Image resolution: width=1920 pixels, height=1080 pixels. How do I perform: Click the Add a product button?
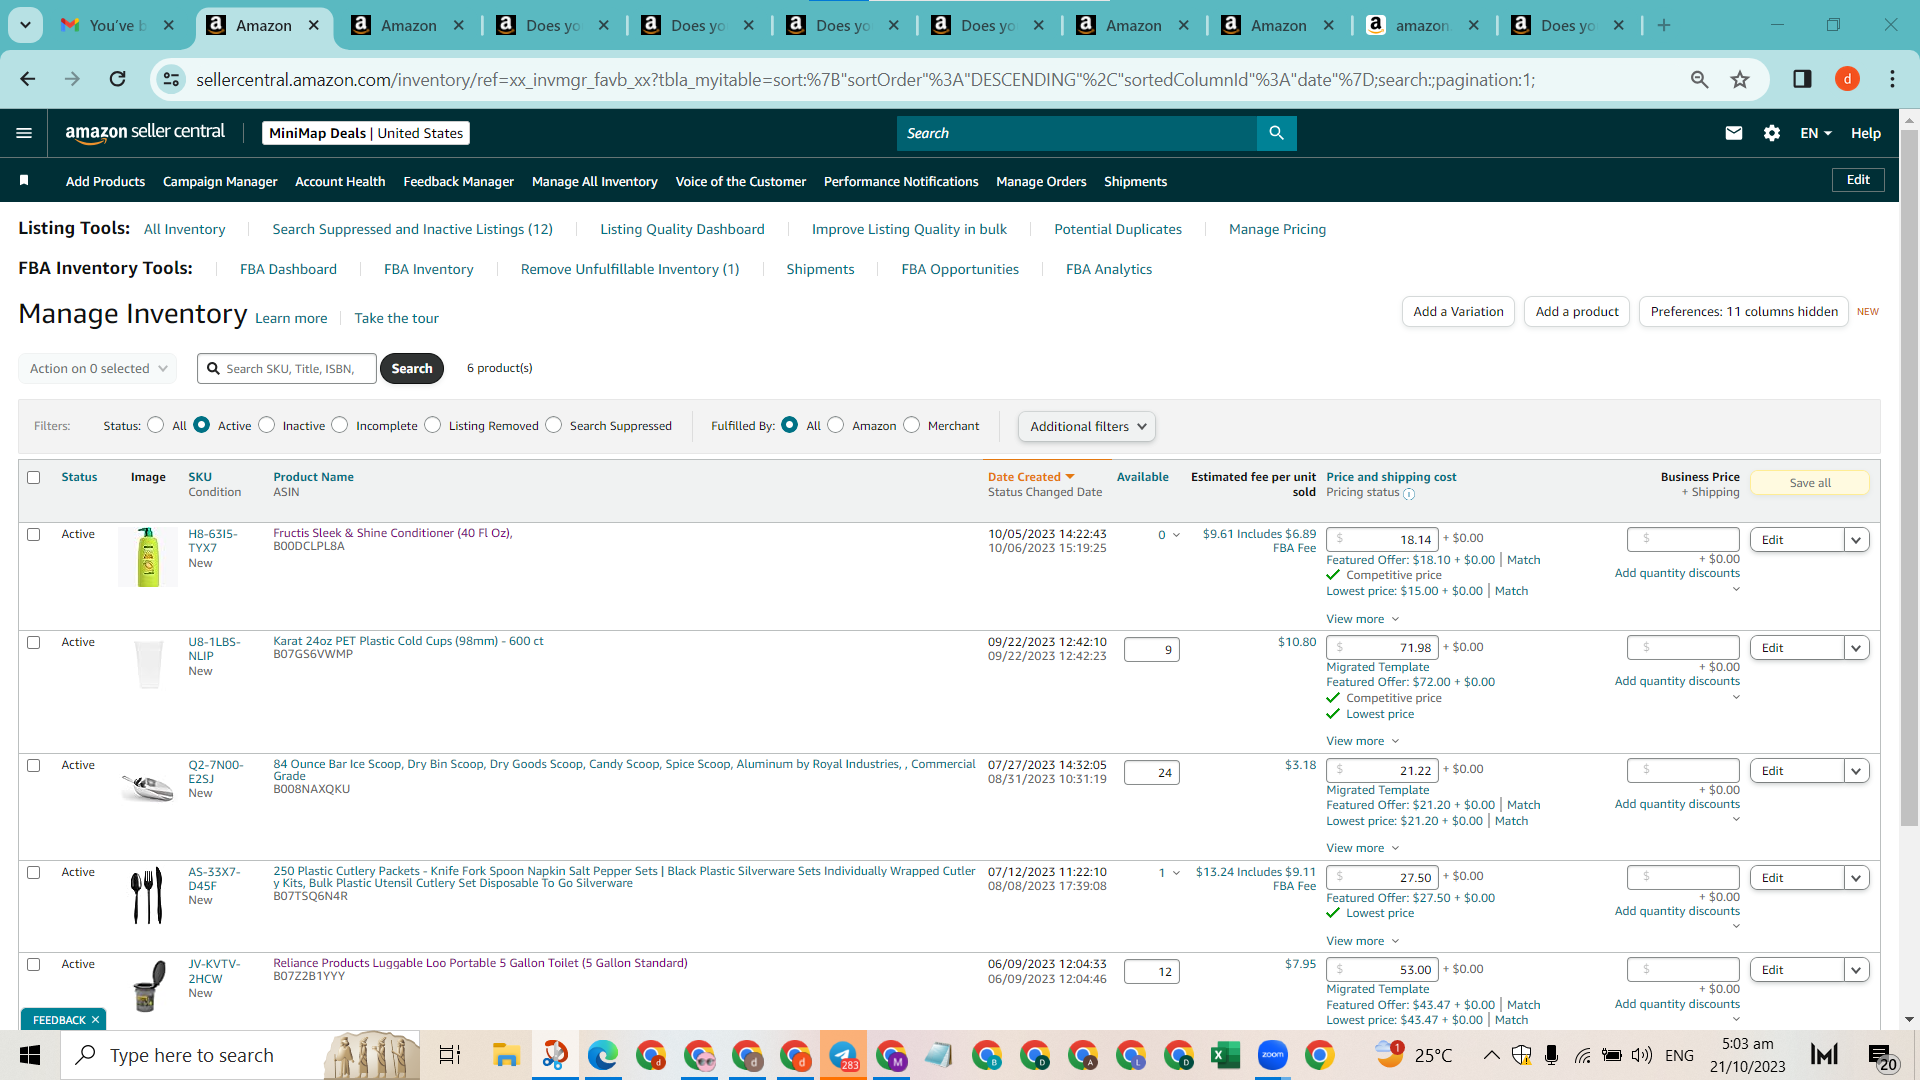[x=1577, y=312]
